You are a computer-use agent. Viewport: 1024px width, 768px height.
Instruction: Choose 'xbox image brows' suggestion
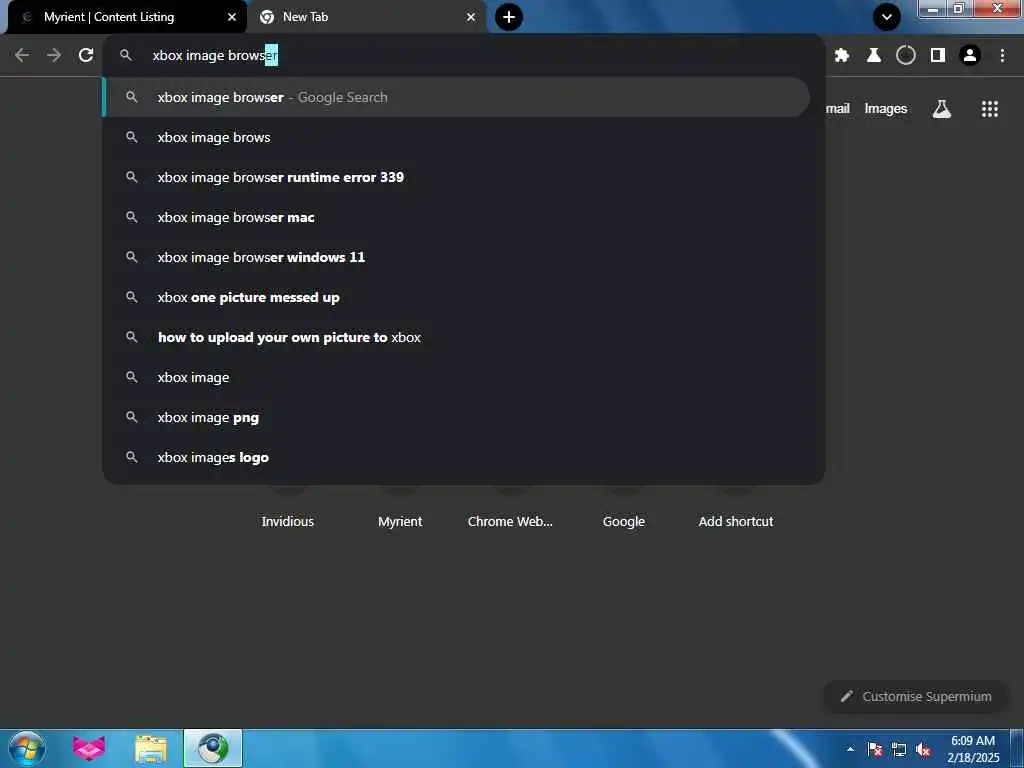coord(456,137)
